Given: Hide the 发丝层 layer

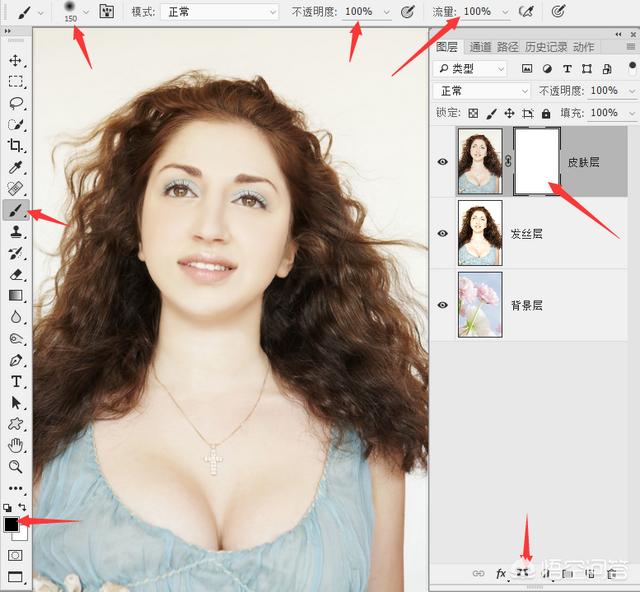Looking at the screenshot, I should (x=443, y=233).
